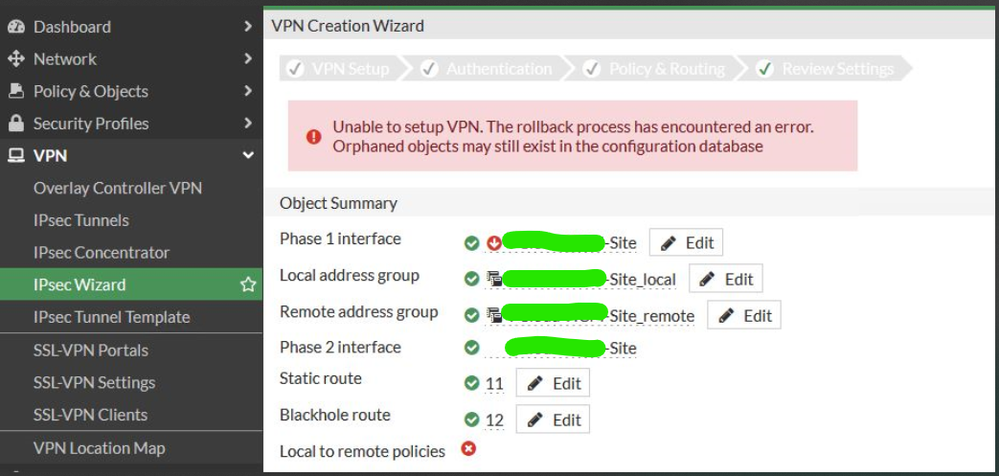
Task: Click the Network move-arrows icon
Action: [x=15, y=59]
